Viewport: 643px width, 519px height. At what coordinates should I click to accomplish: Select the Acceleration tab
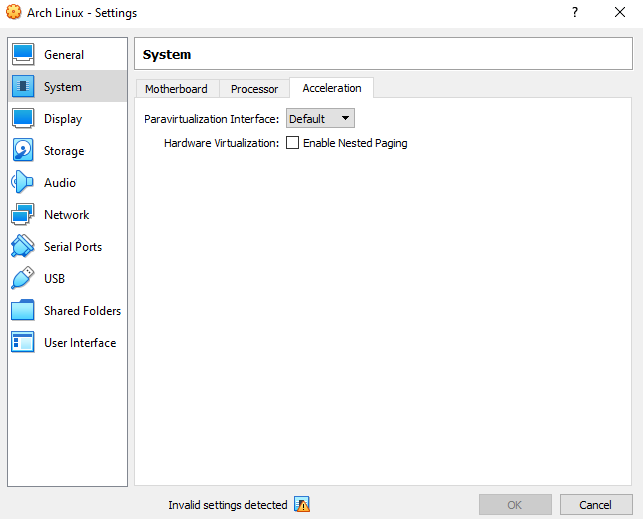click(x=332, y=88)
